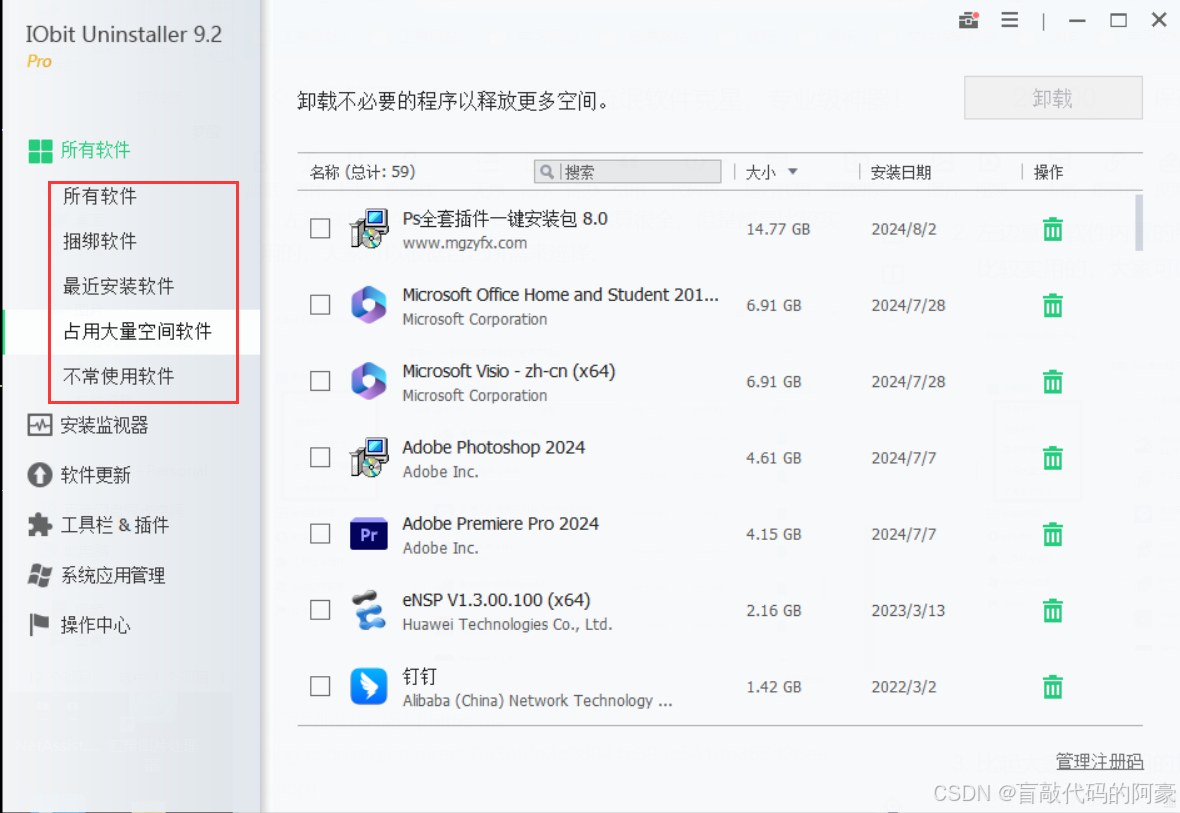This screenshot has width=1180, height=813.
Task: Select the eNSP V1.3.00.100 checkbox
Action: coord(320,610)
